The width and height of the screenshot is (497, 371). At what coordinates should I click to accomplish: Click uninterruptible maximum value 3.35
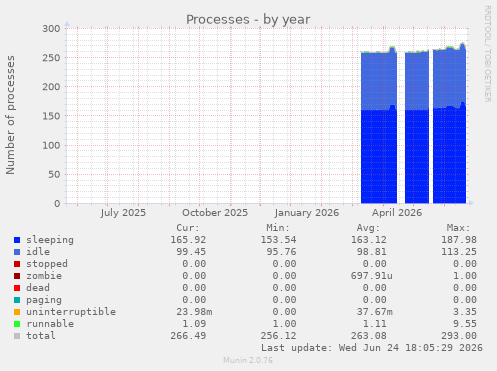tap(465, 312)
